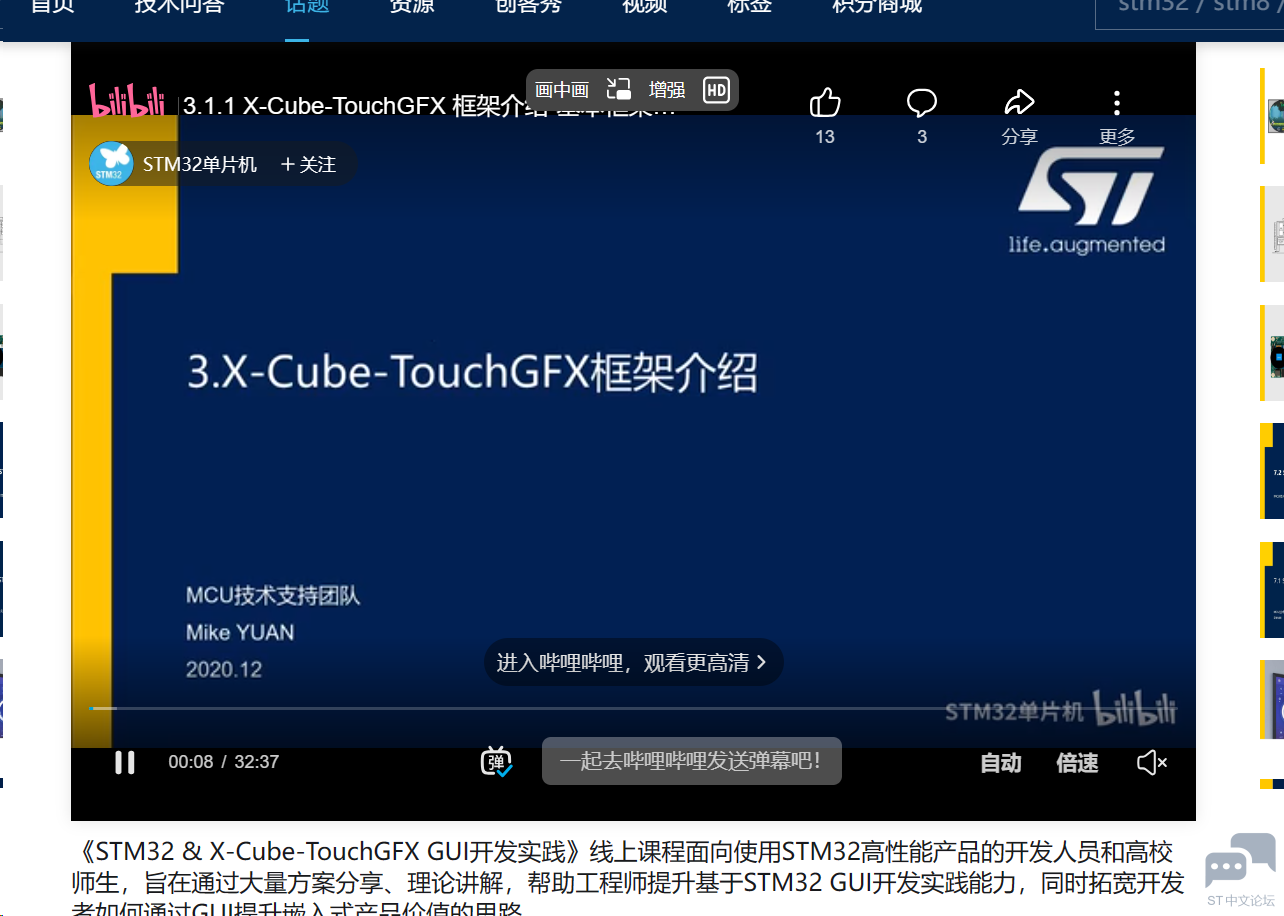
Task: Visit the 积分商城 navigation tab
Action: pyautogui.click(x=877, y=6)
